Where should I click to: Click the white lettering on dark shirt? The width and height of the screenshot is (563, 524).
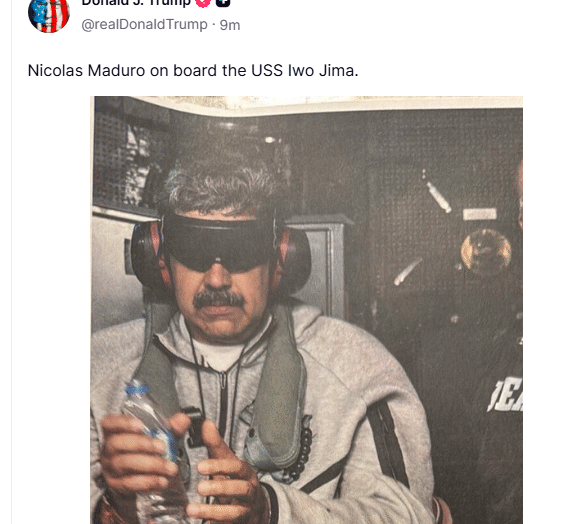pyautogui.click(x=506, y=396)
